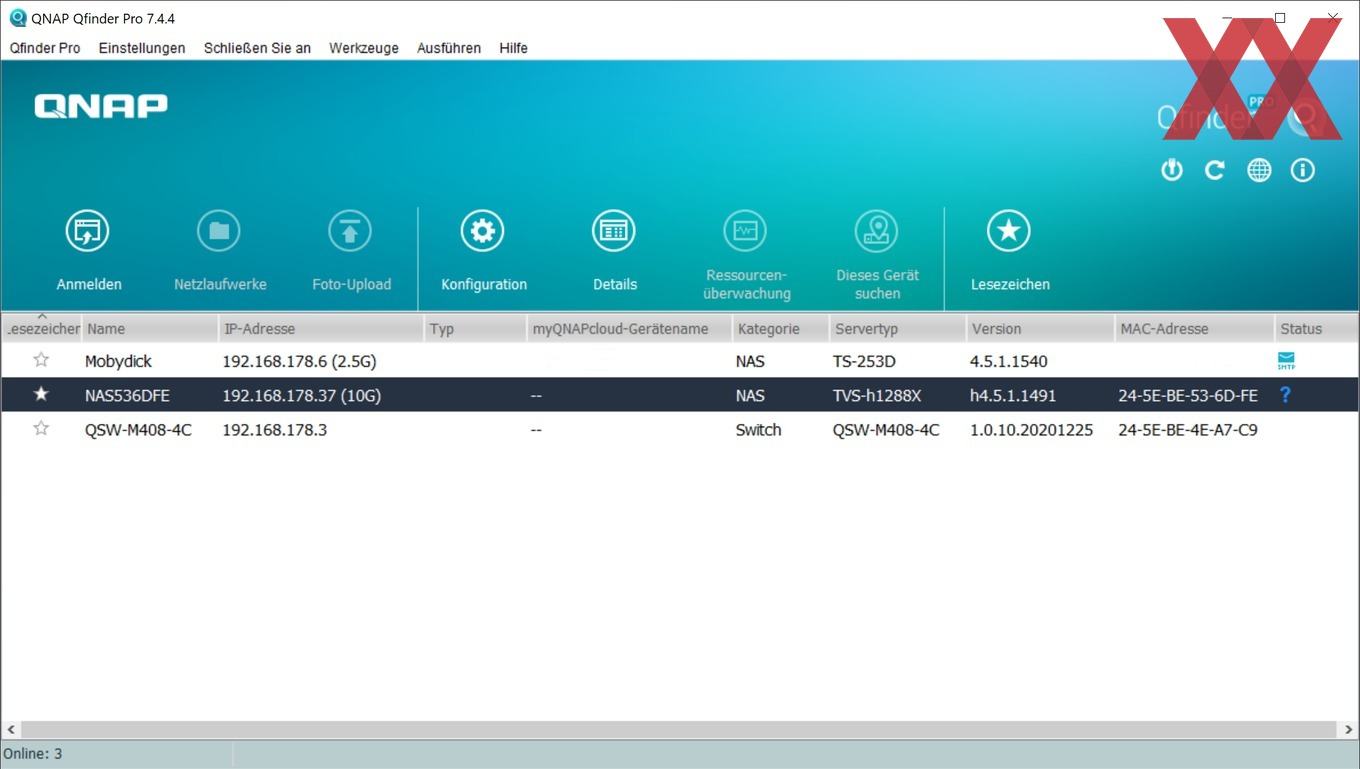Screen dimensions: 1360x769
Task: Click the scrollbar right arrow
Action: tap(1348, 730)
